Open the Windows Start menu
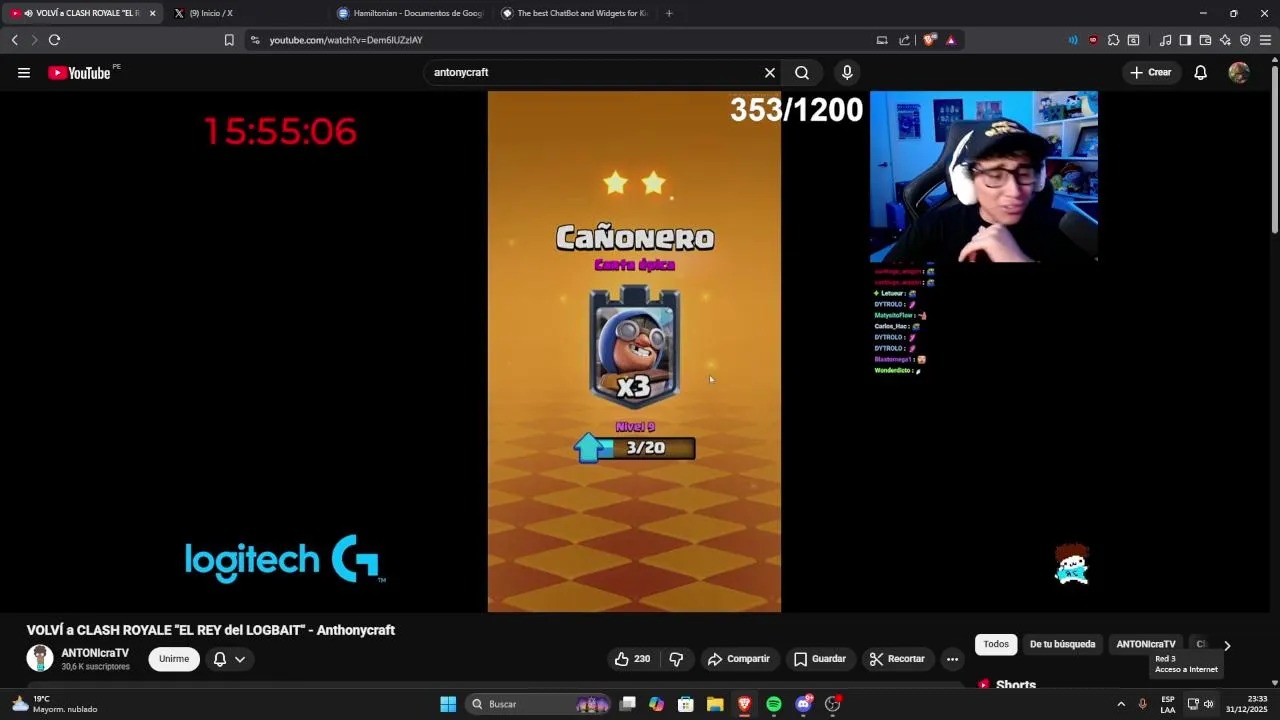 pos(448,704)
